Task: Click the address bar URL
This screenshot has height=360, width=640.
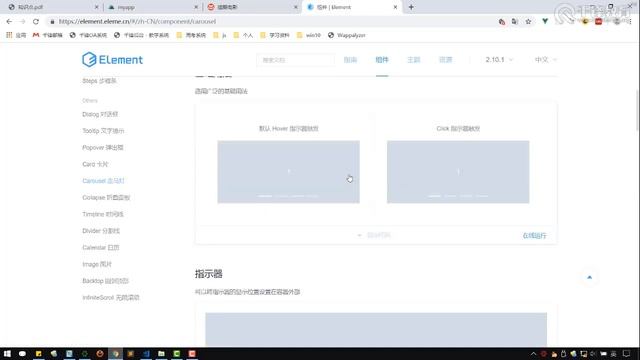Action: [x=137, y=21]
